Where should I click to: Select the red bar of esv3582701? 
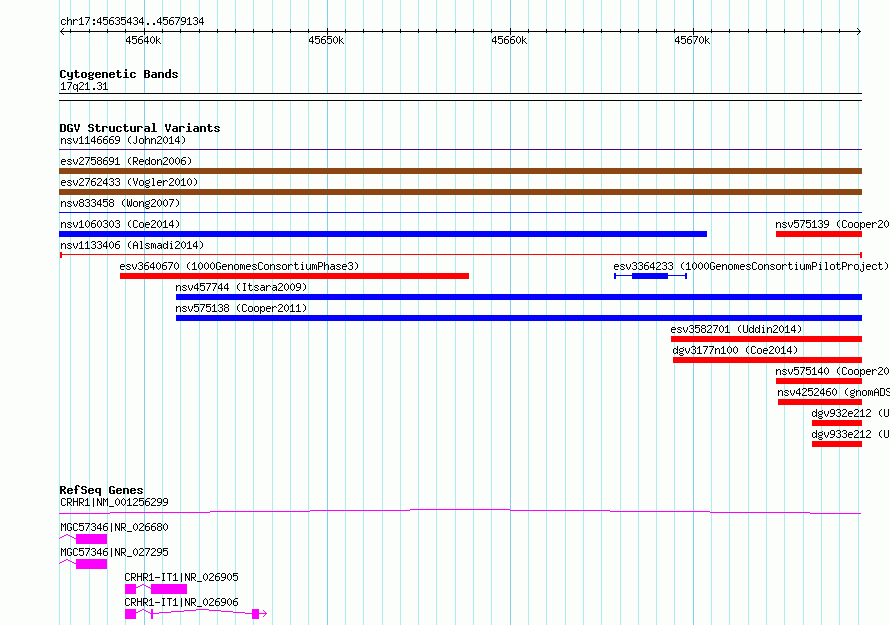point(766,339)
